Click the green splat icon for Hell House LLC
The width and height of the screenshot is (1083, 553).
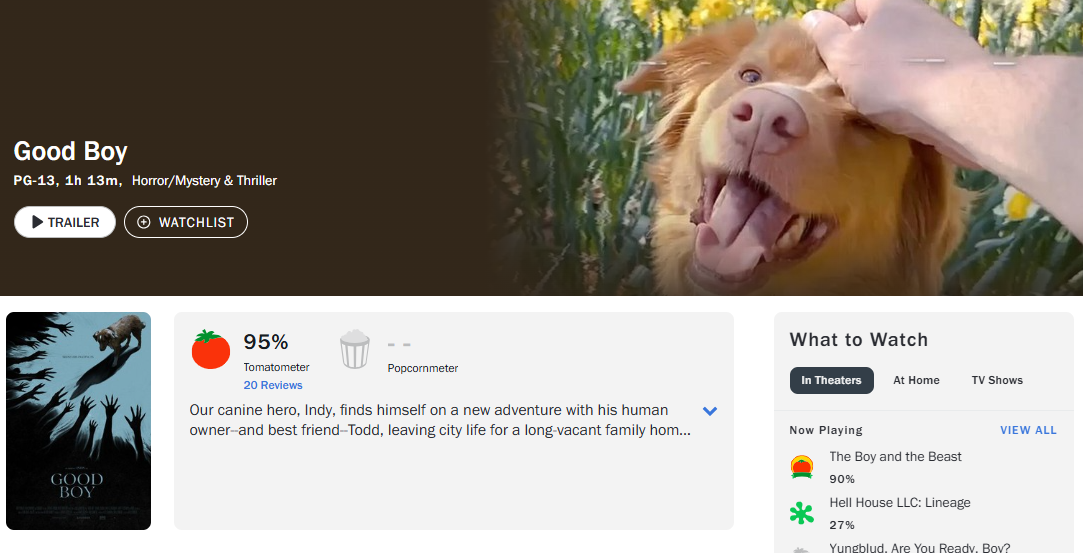(x=801, y=514)
